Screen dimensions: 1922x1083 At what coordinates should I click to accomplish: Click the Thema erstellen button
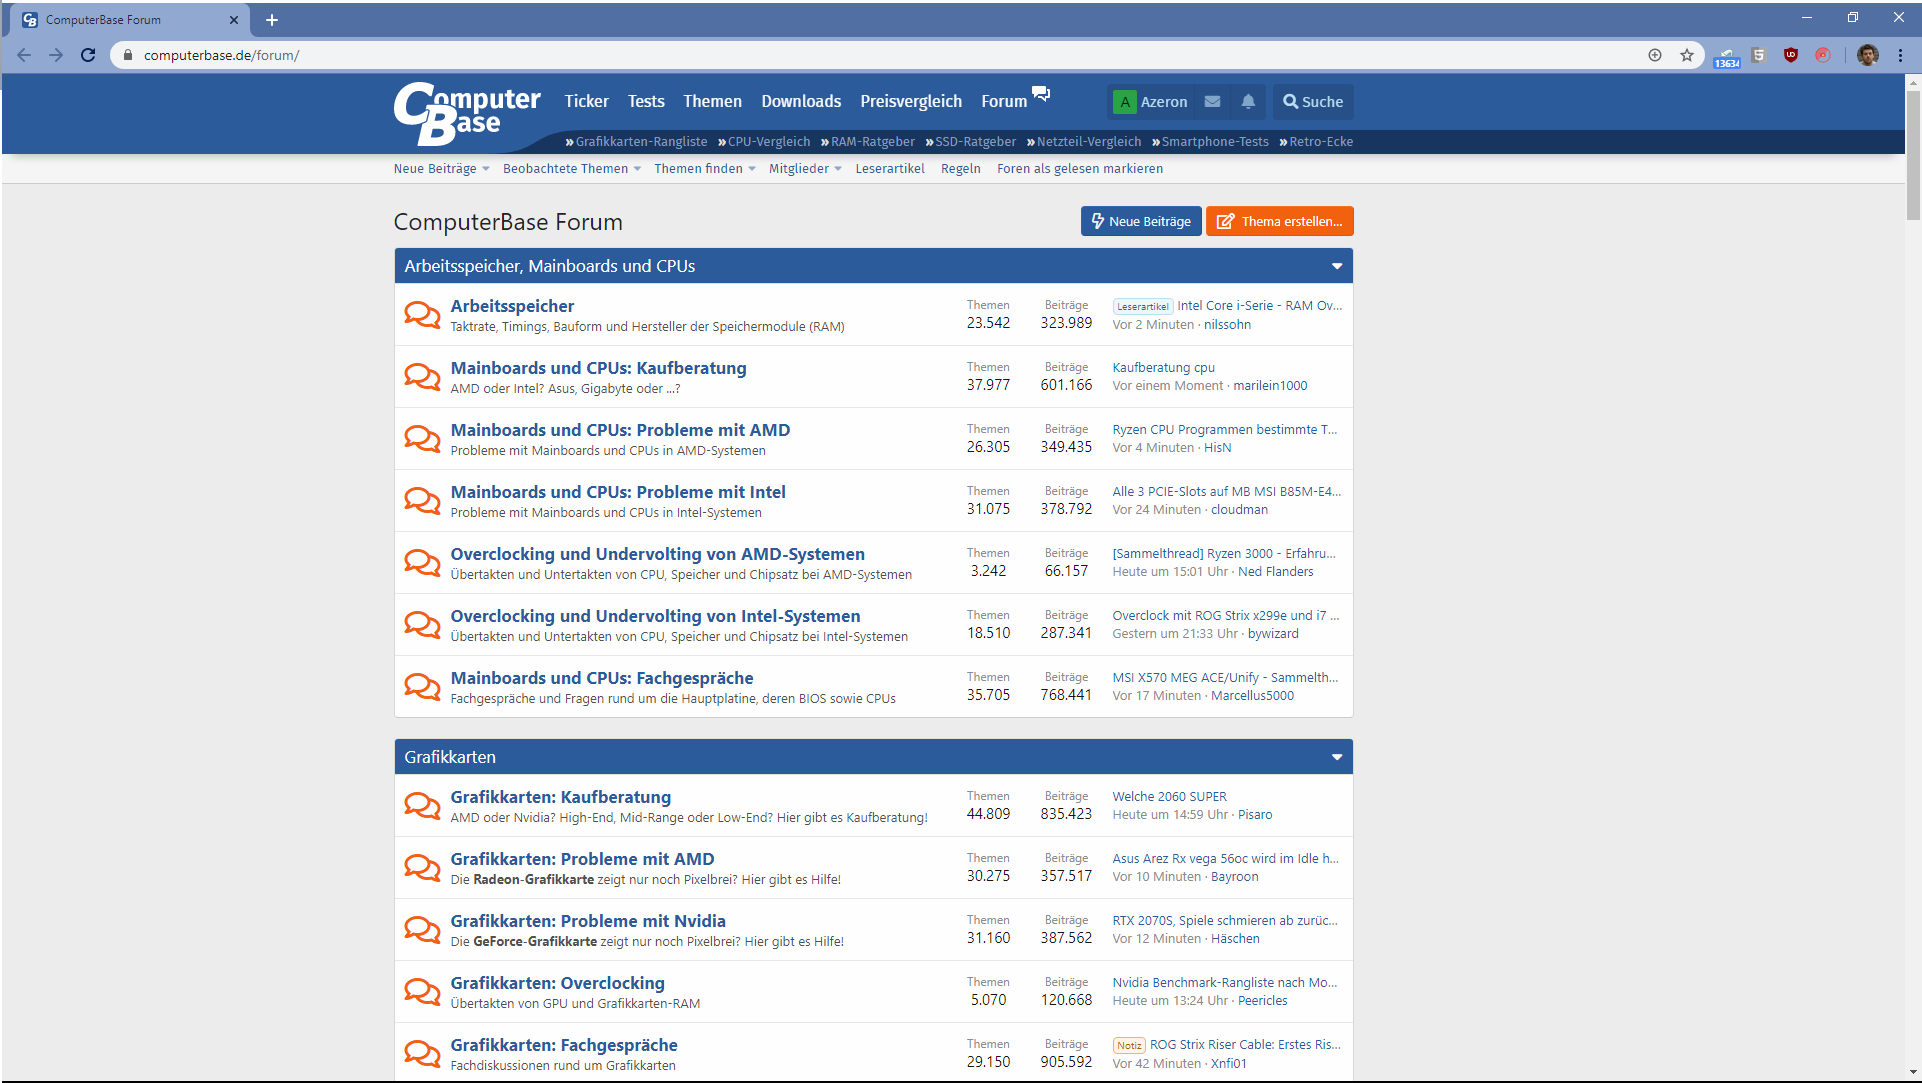1279,221
